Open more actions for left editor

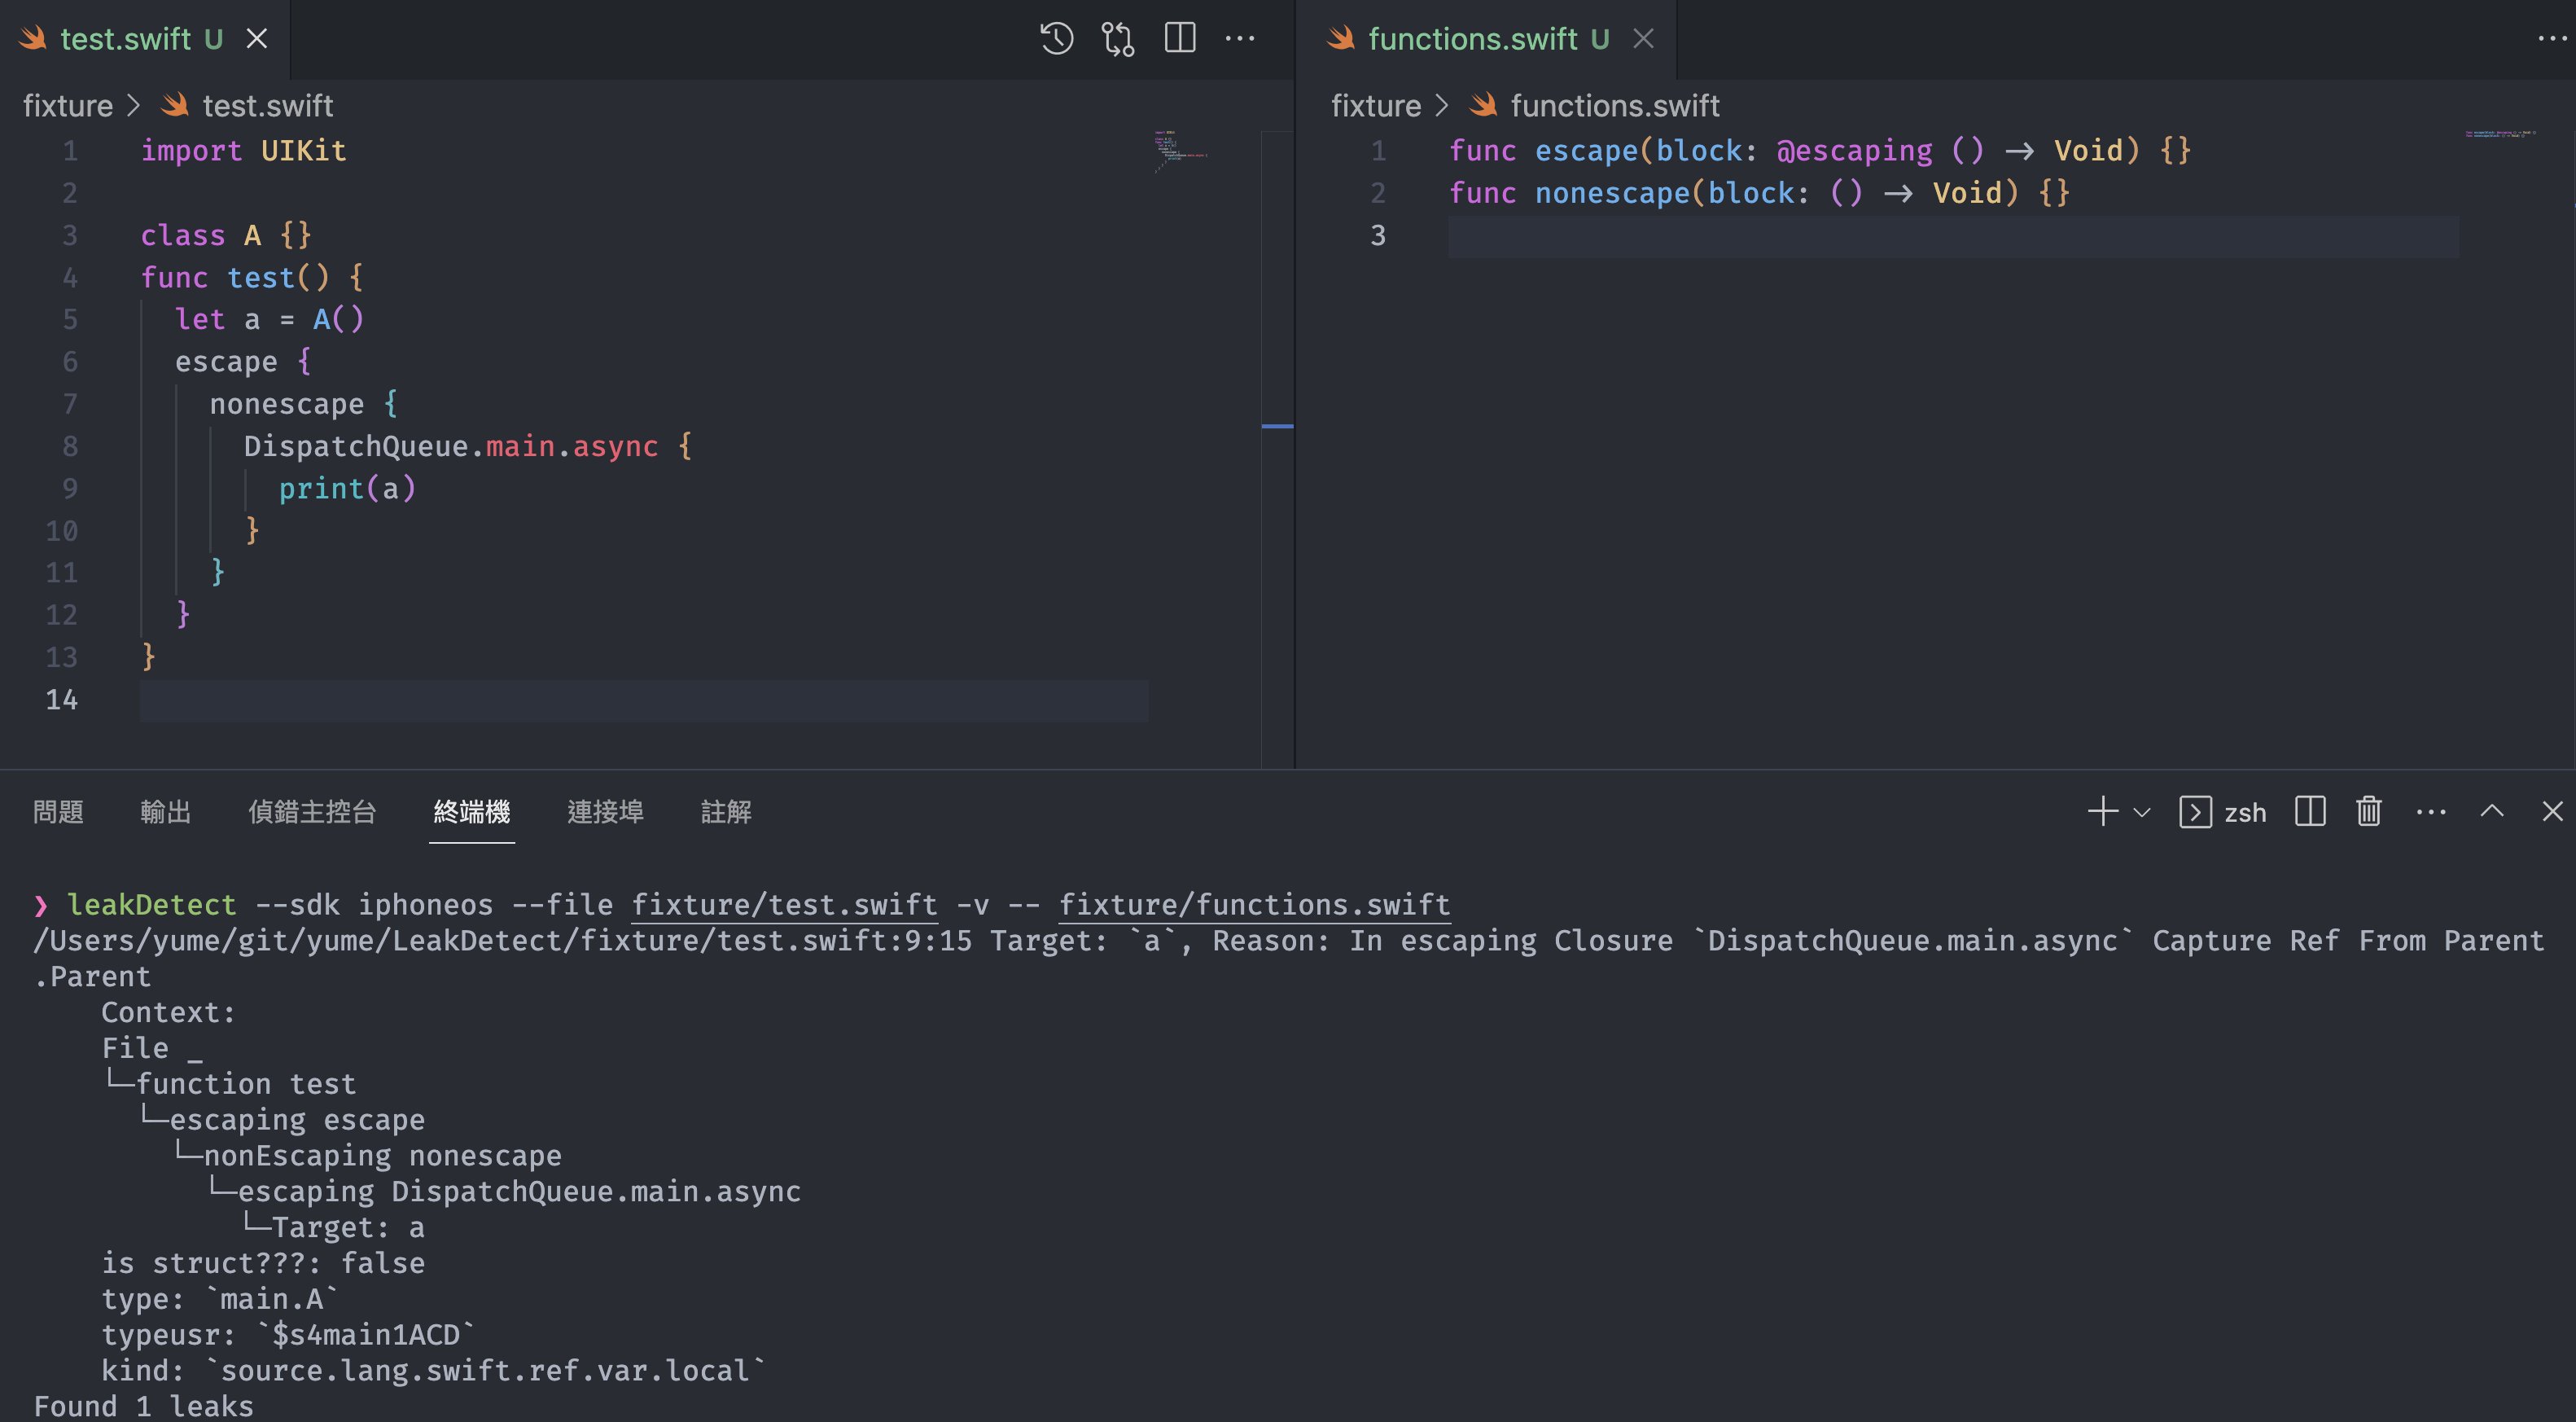pos(1240,39)
